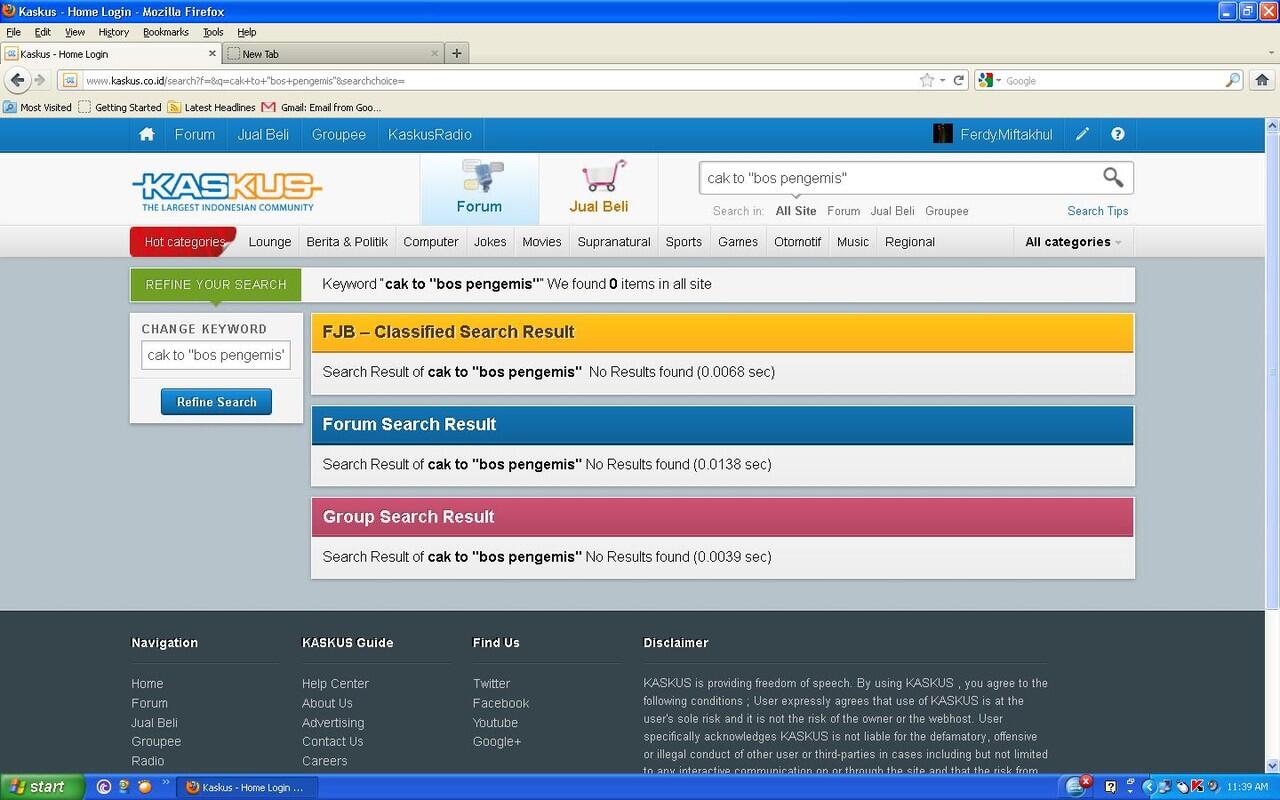1280x800 pixels.
Task: Open Contact Us footer link
Action: pos(333,742)
